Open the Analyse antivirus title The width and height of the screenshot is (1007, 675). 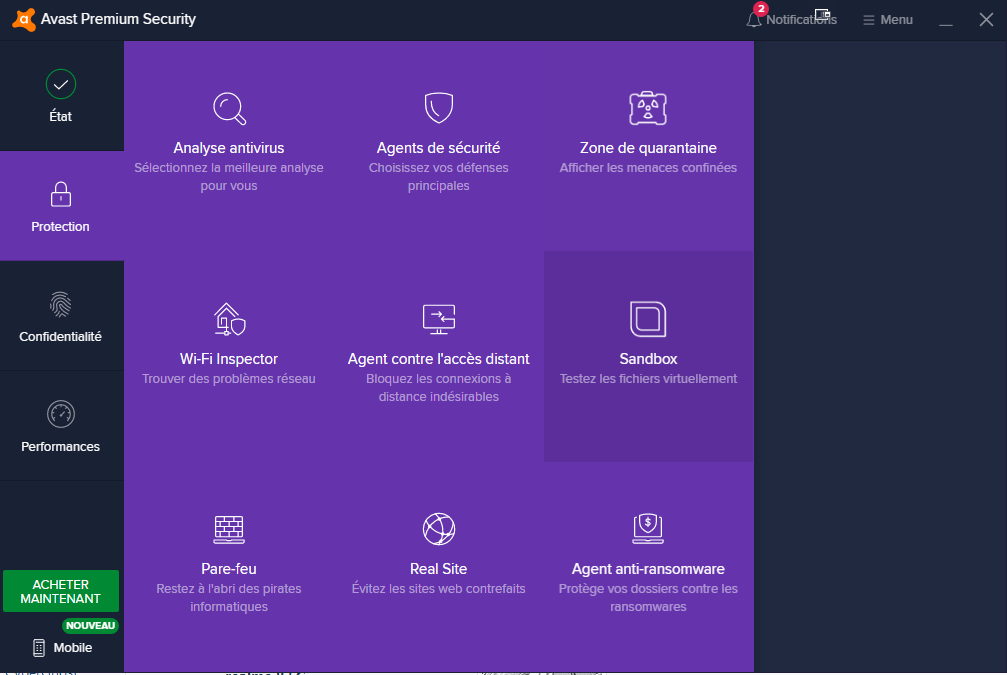pyautogui.click(x=229, y=148)
